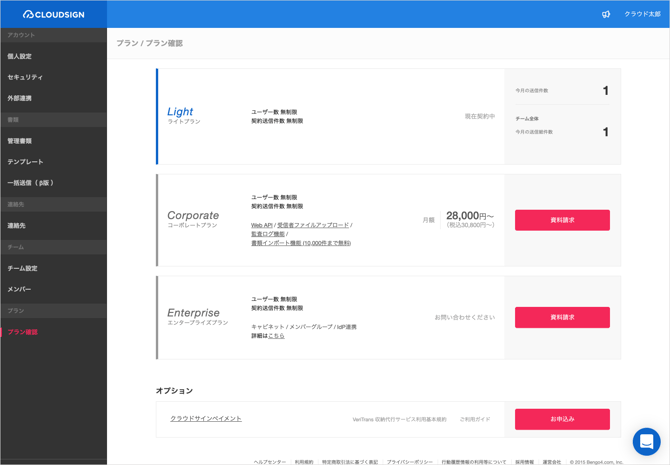The width and height of the screenshot is (670, 465).
Task: Open the chat support widget
Action: point(646,441)
